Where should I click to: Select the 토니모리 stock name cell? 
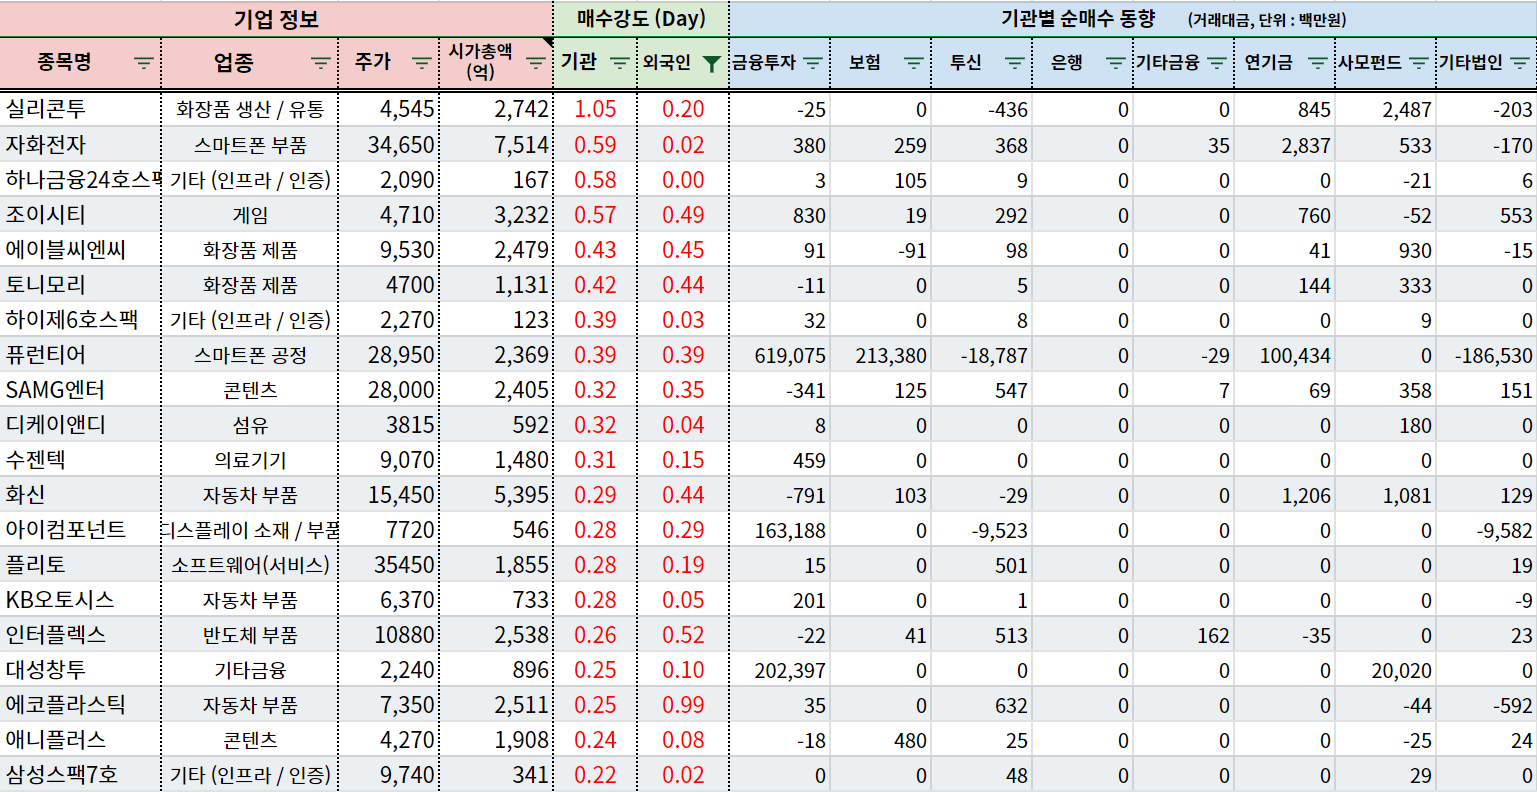pyautogui.click(x=80, y=284)
